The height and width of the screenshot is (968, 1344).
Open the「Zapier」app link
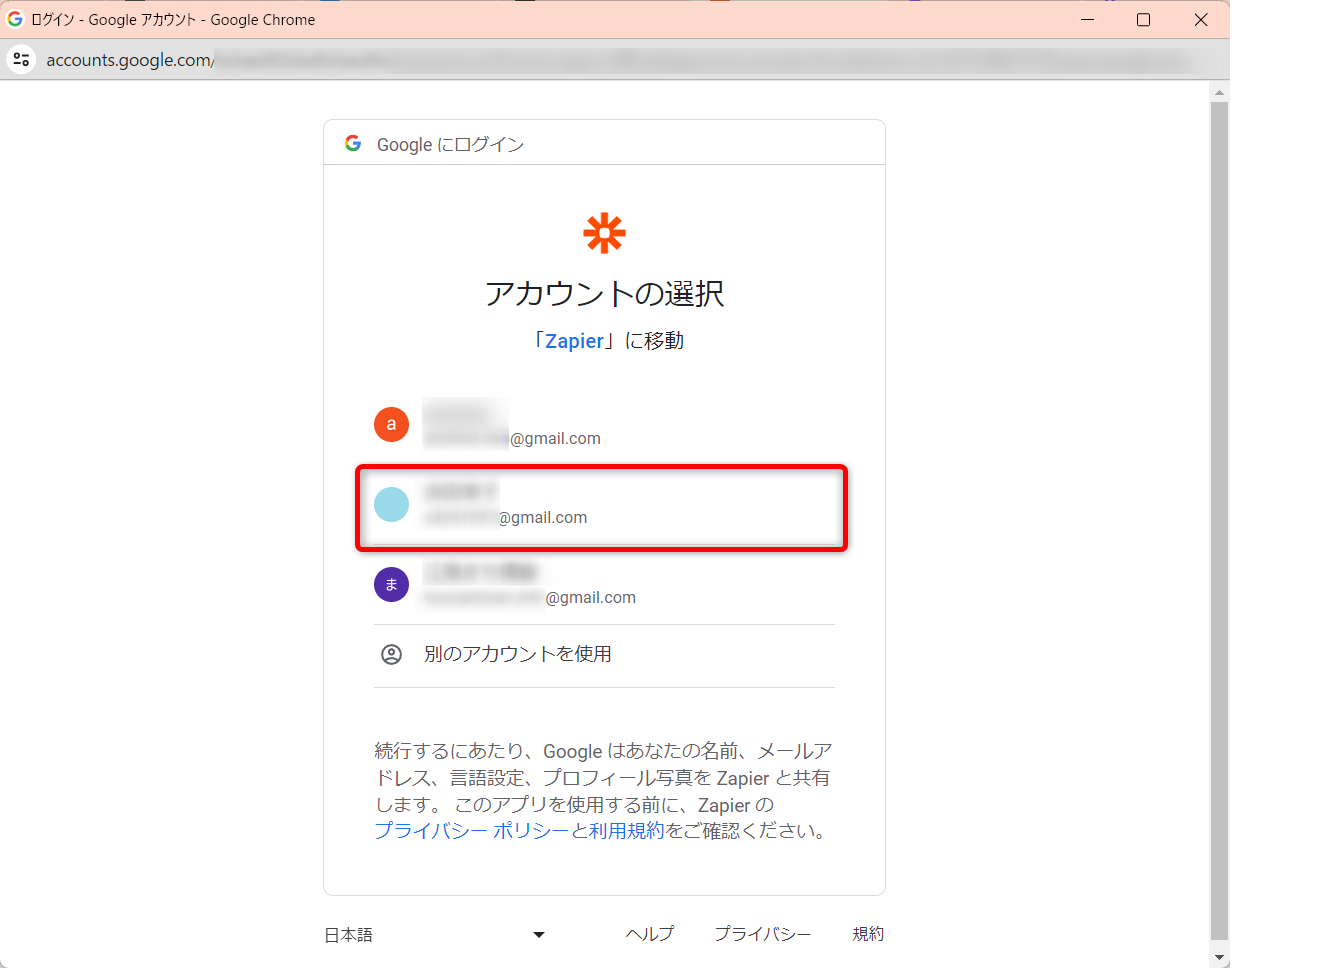click(574, 341)
